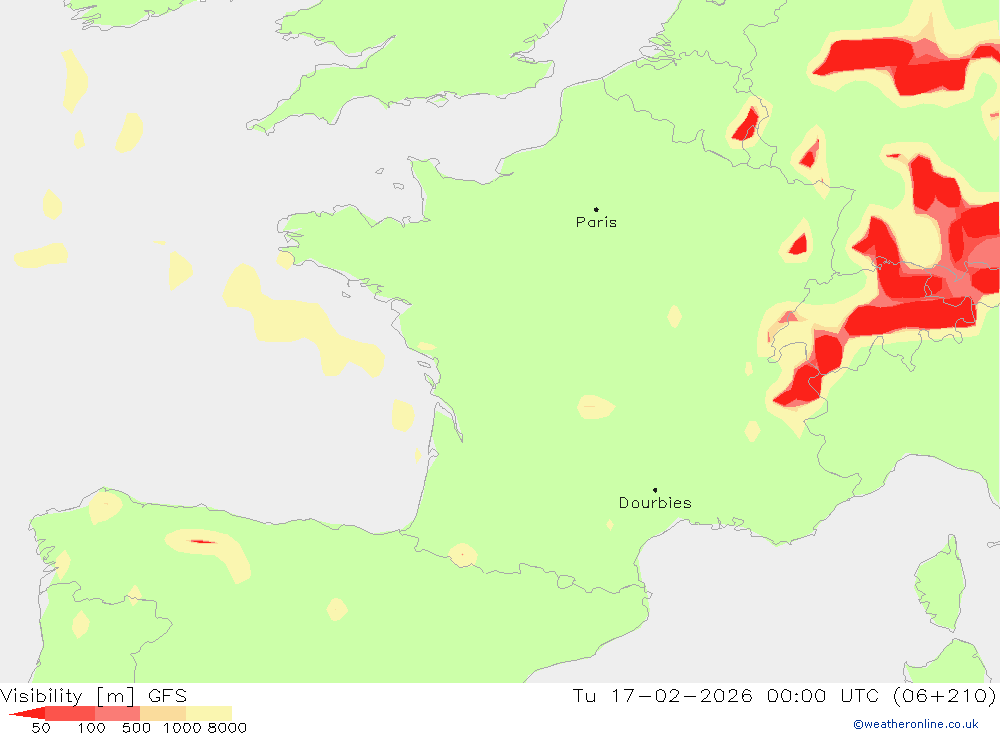Click the Paris city label
The image size is (1000, 733).
[596, 222]
